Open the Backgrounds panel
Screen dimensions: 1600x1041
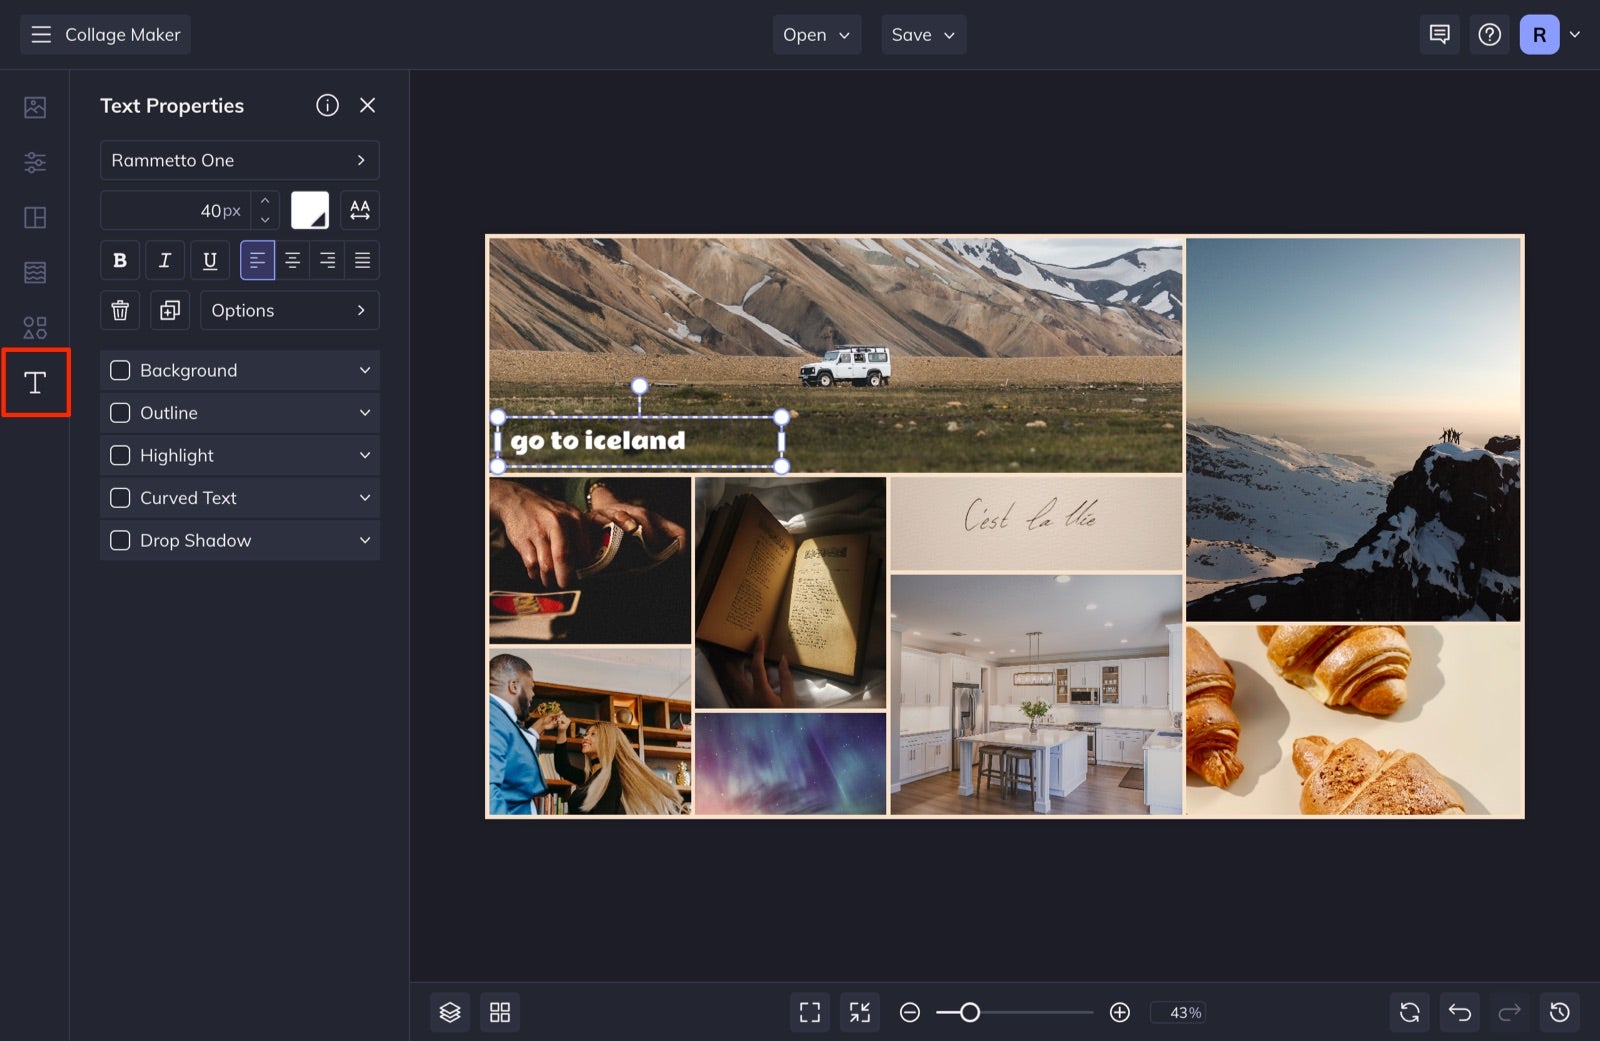click(x=35, y=271)
